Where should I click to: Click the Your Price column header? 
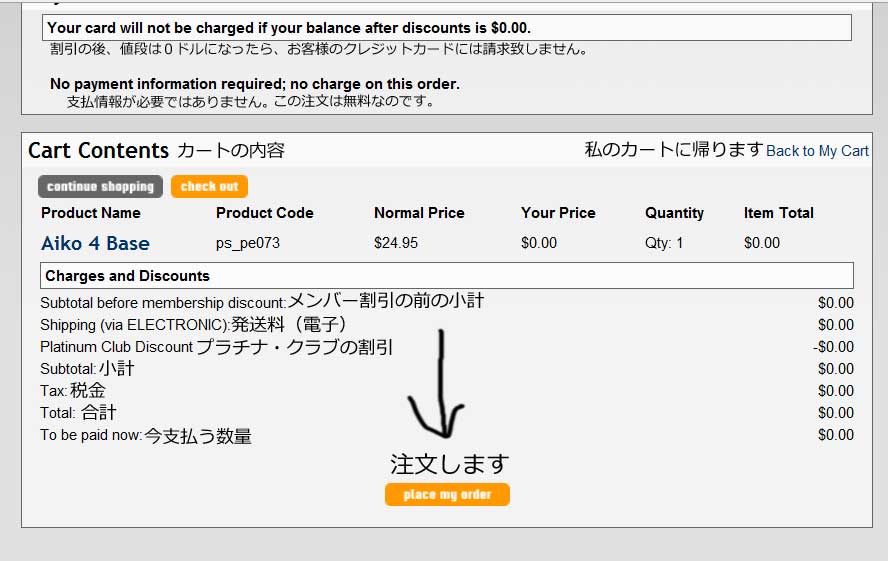coord(558,213)
